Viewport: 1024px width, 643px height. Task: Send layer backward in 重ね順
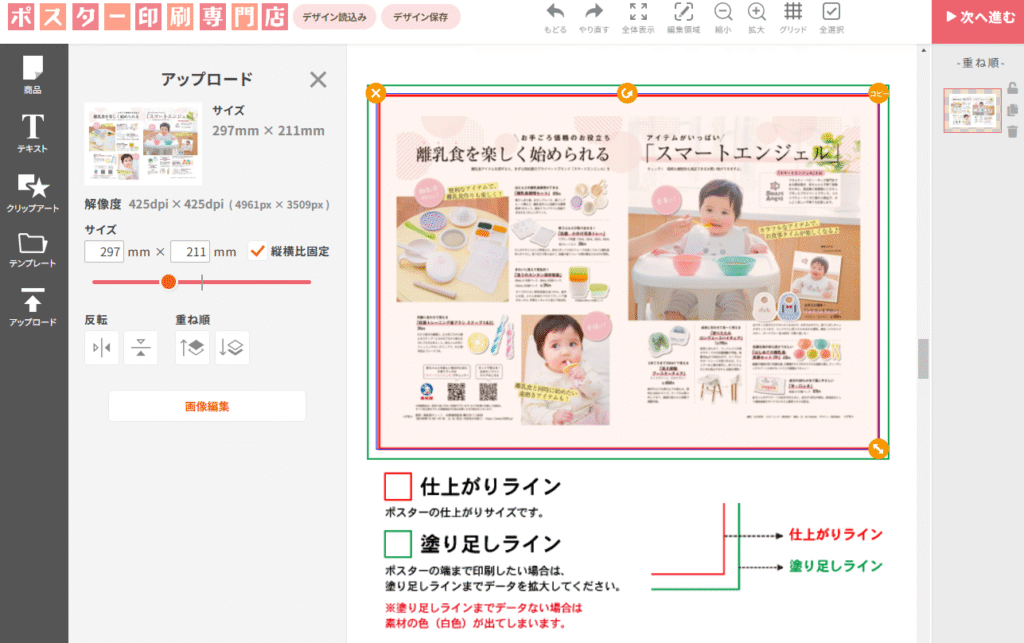[x=231, y=348]
